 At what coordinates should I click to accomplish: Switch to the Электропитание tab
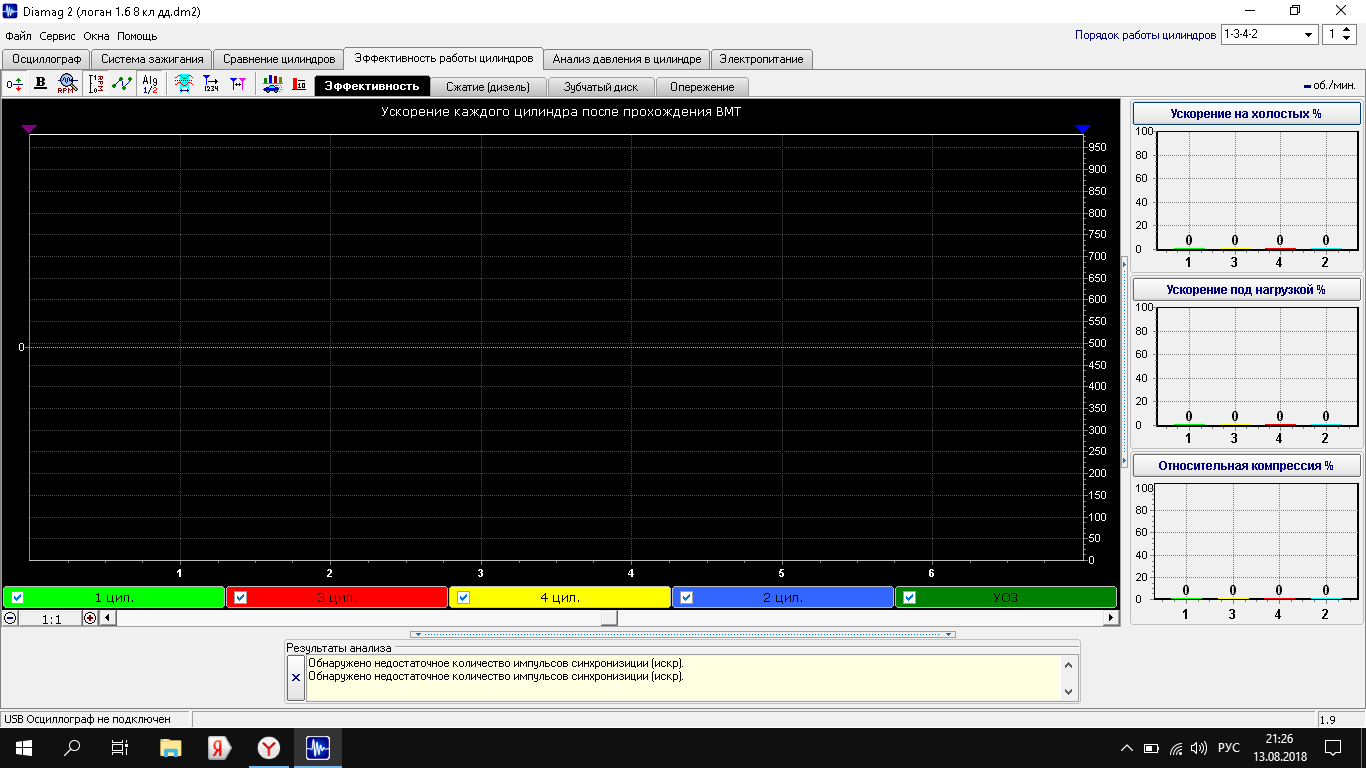point(761,59)
